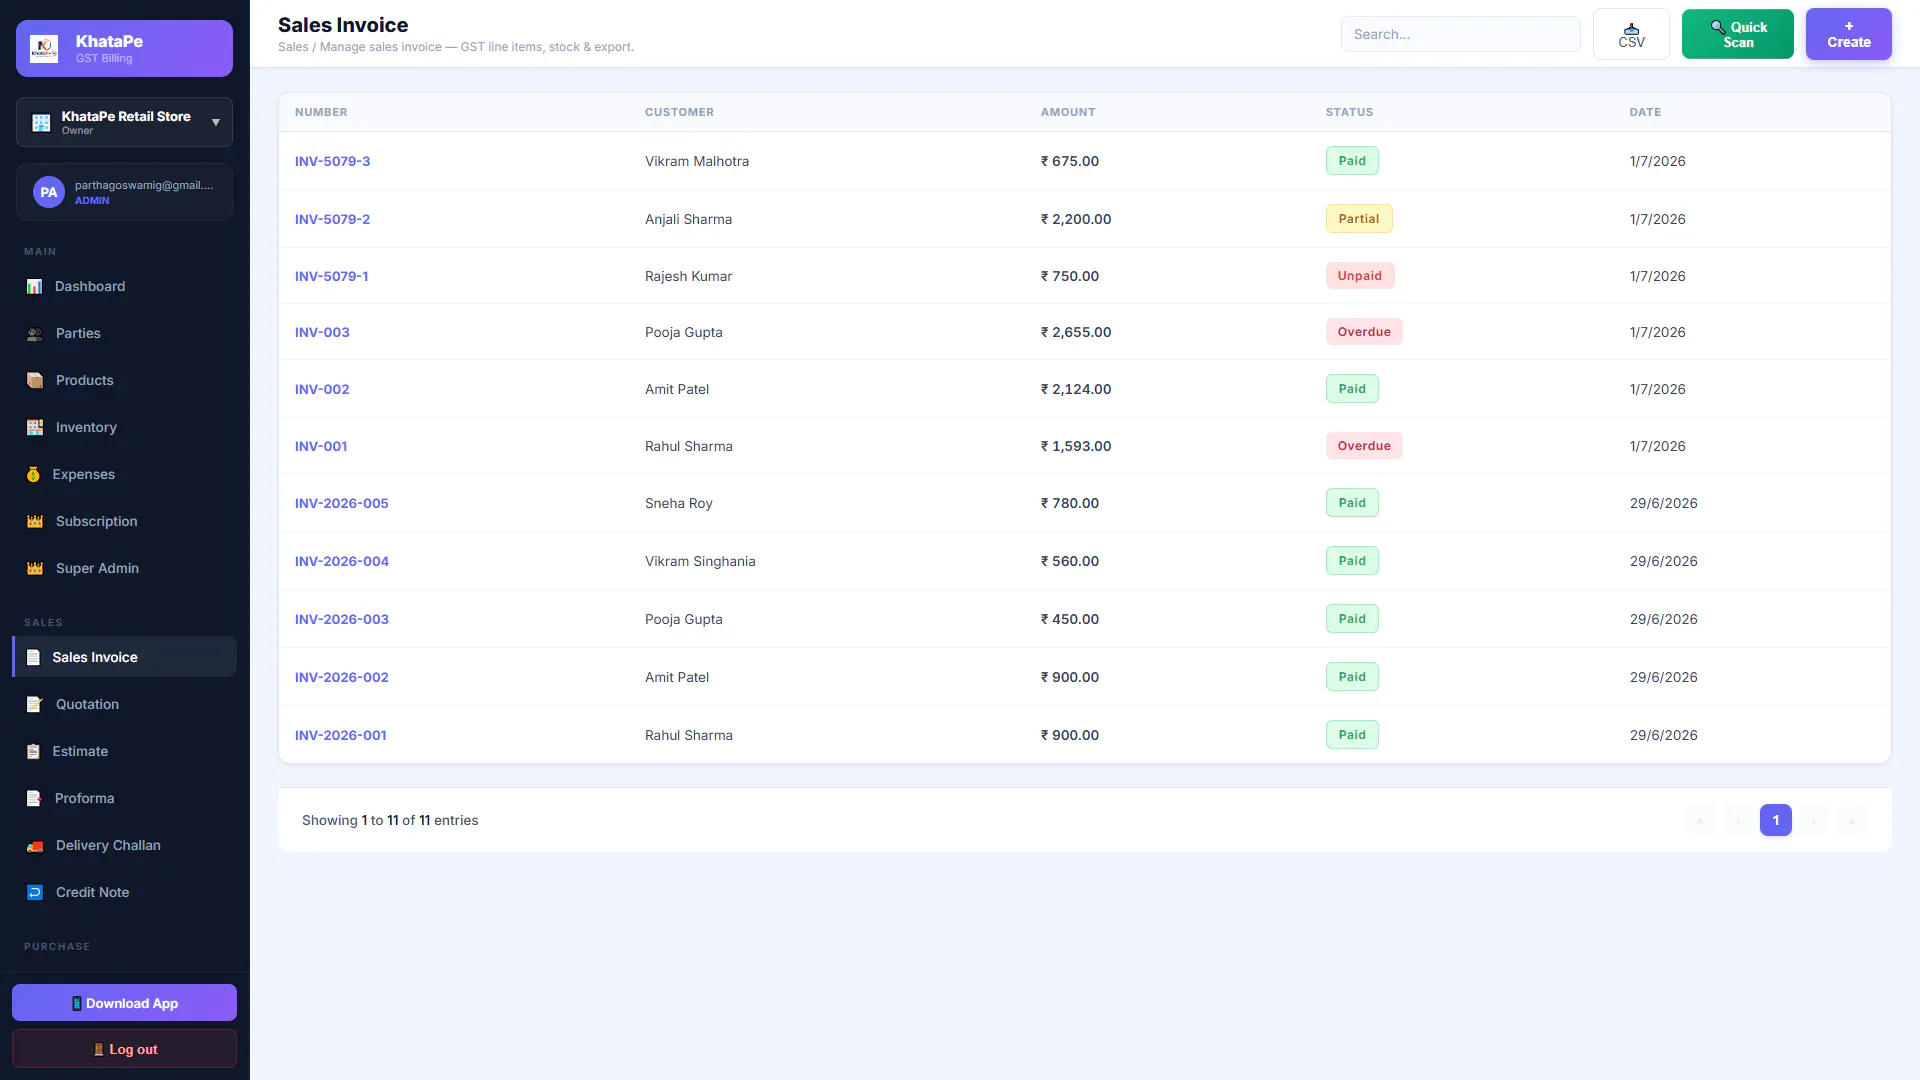
Task: Click customer name Sneha Roy
Action: [678, 503]
